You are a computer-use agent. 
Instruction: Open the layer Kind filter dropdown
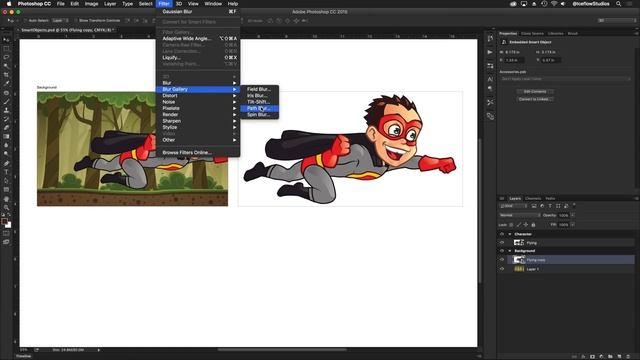[513, 206]
